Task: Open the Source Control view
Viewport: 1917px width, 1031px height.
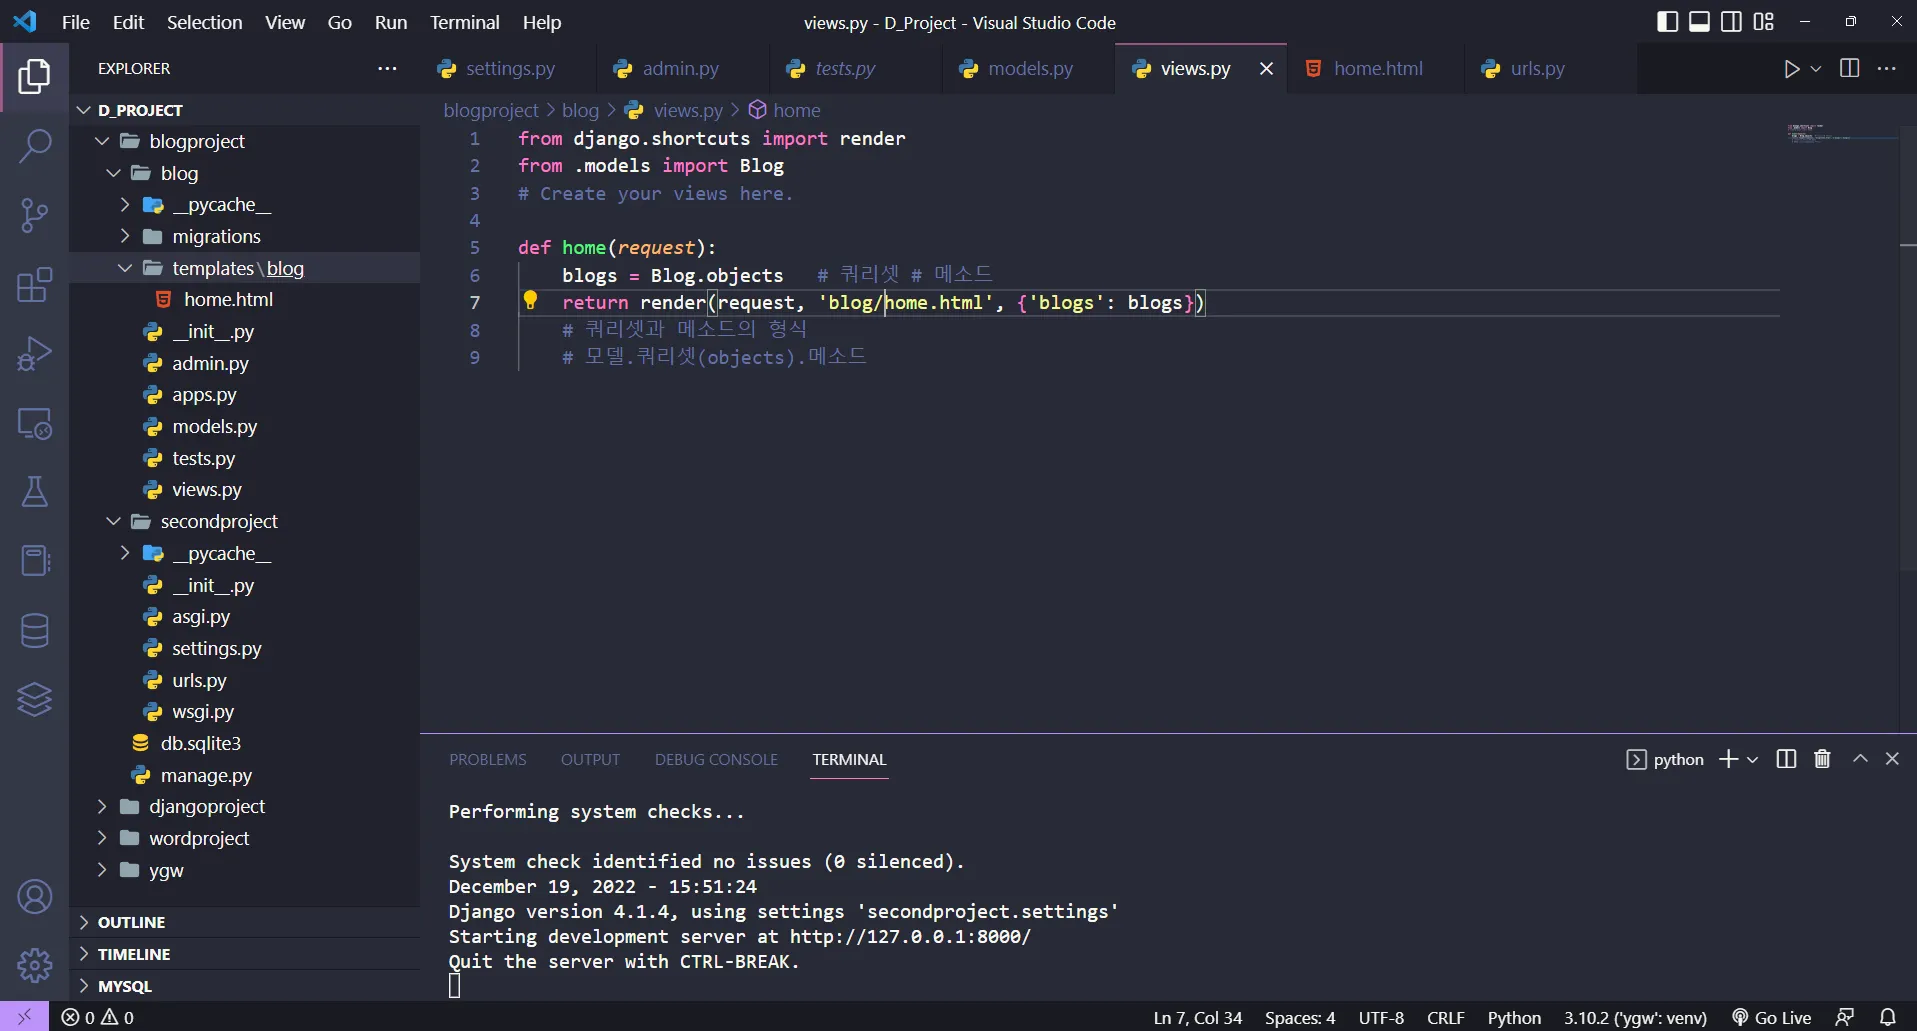Action: 34,215
